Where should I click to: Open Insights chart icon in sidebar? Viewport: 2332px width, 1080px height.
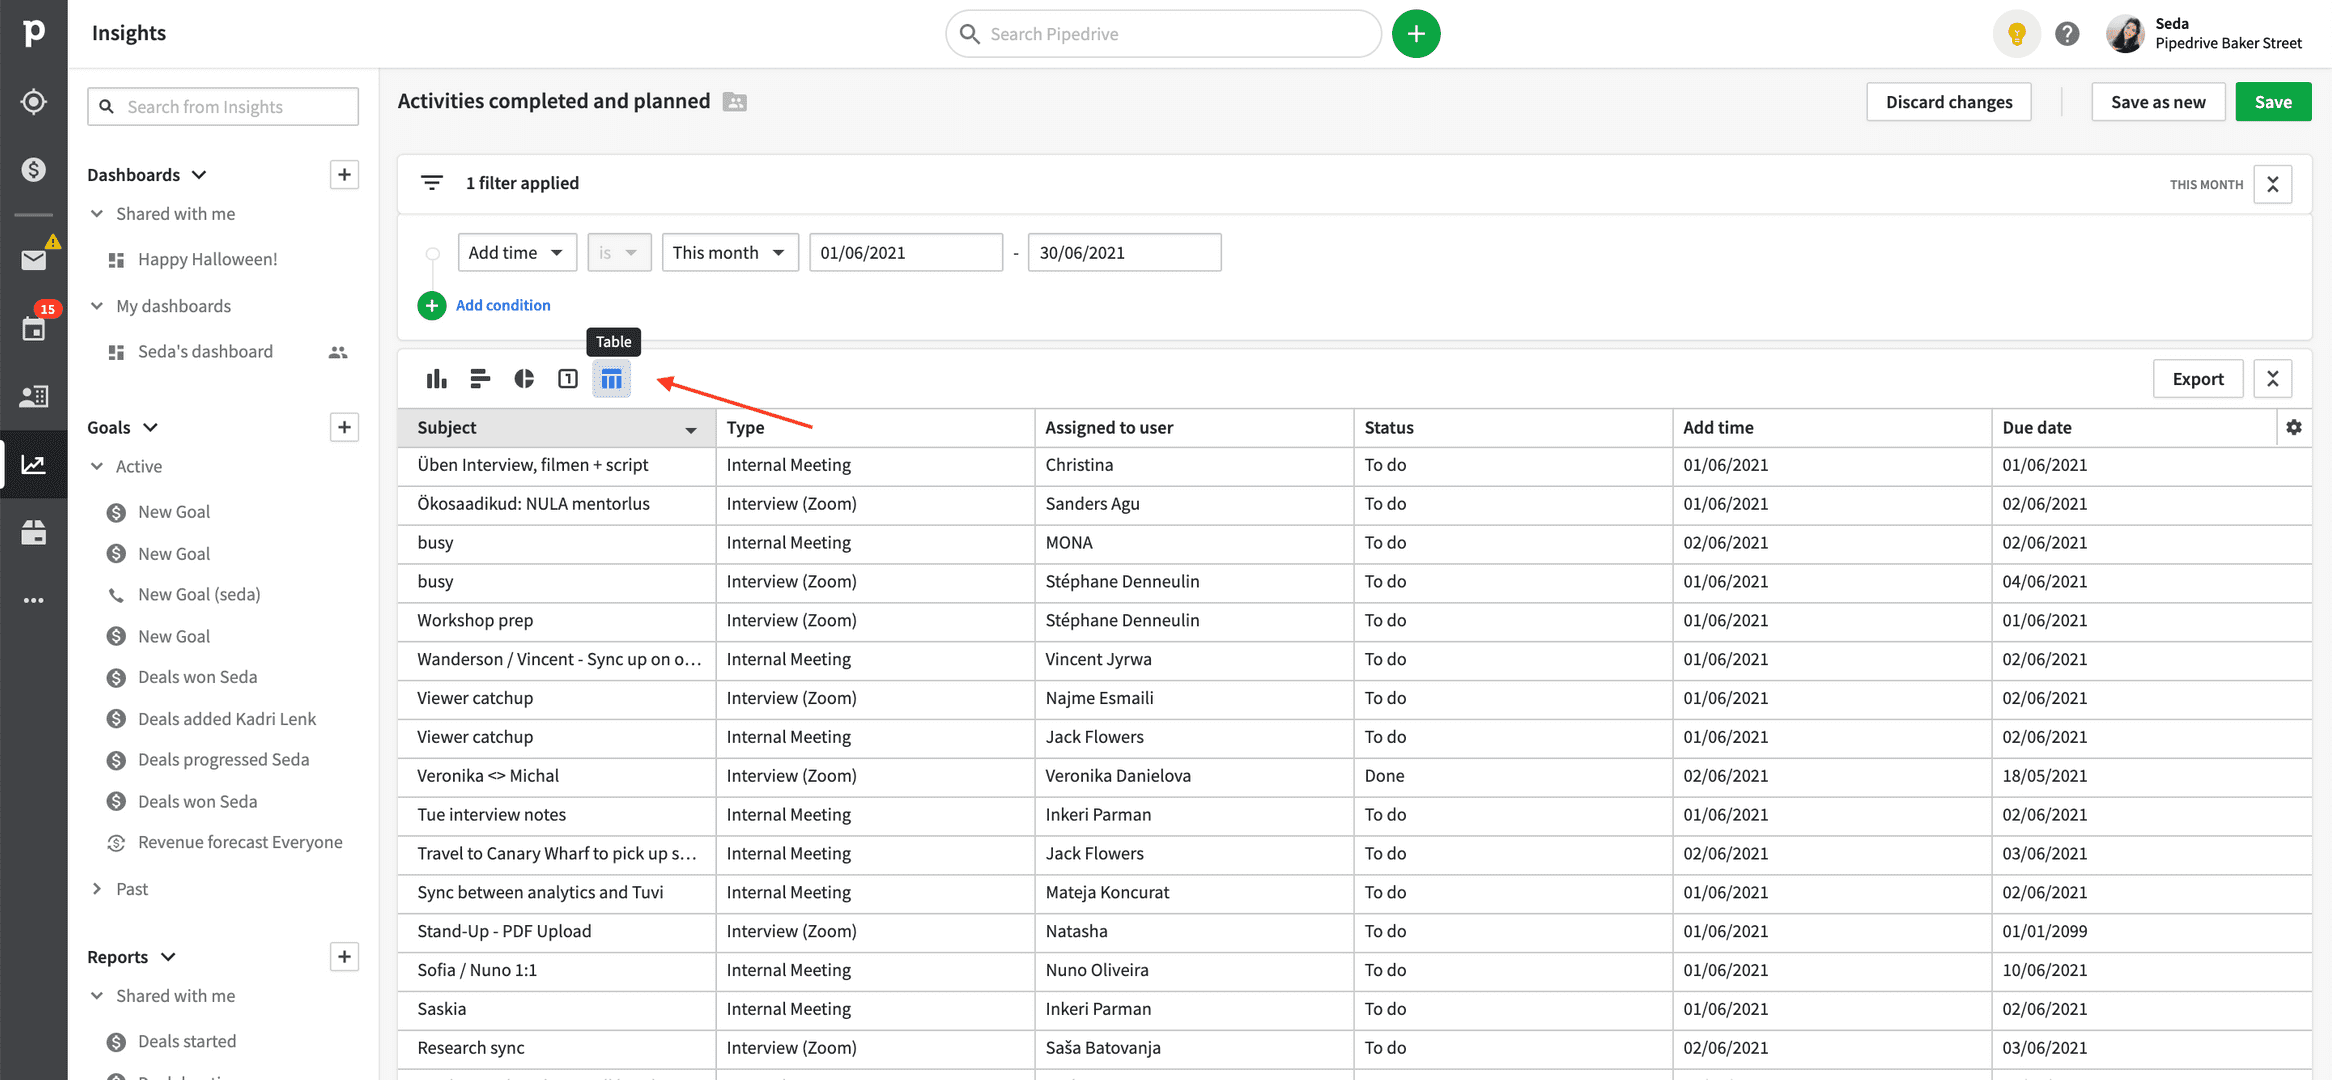coord(34,465)
